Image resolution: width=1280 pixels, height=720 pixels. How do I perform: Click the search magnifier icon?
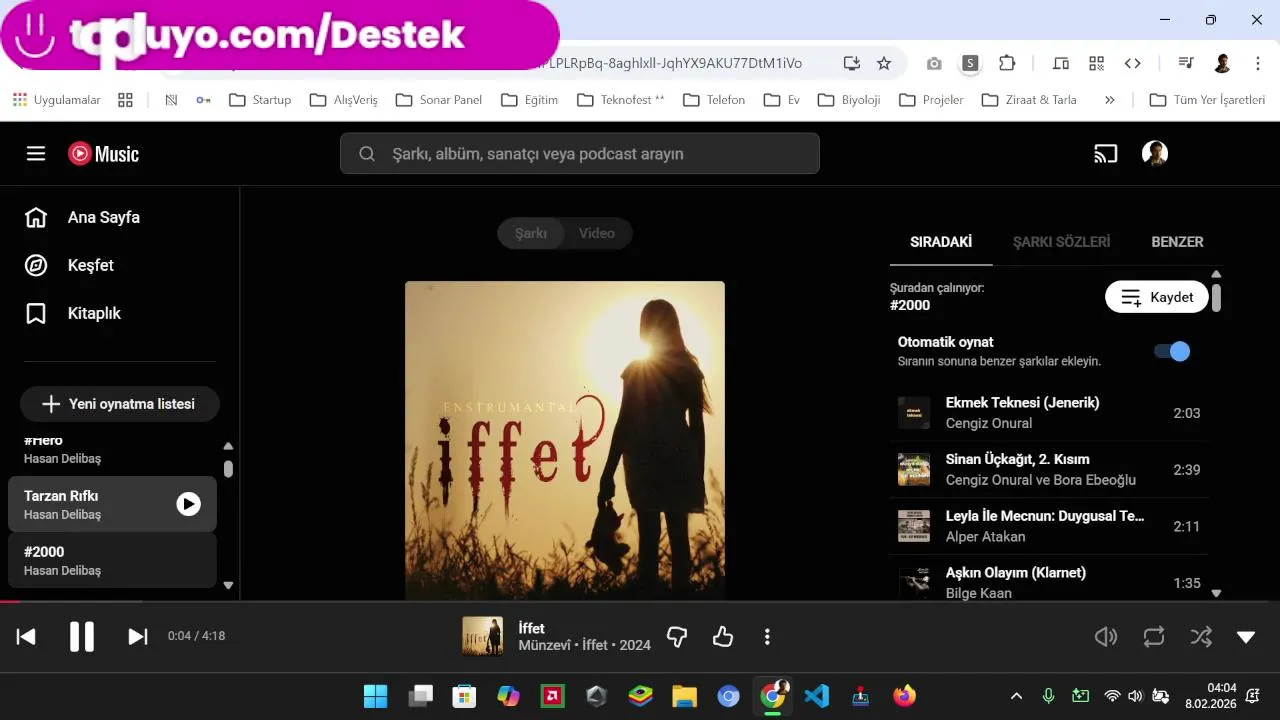click(367, 154)
